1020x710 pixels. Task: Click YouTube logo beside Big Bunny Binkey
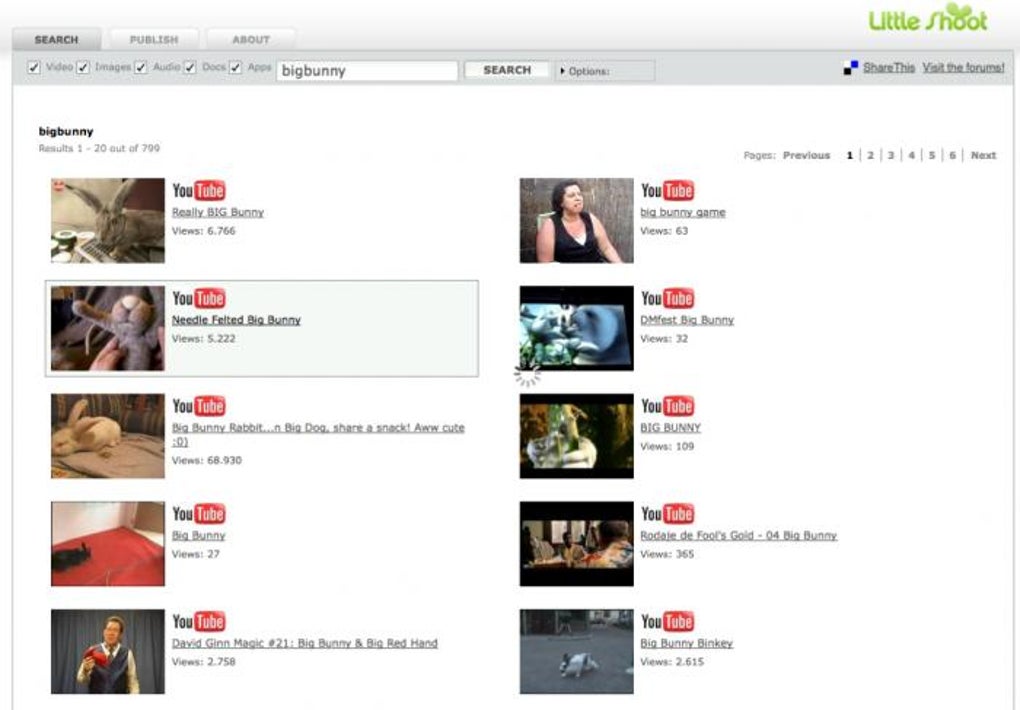[667, 621]
